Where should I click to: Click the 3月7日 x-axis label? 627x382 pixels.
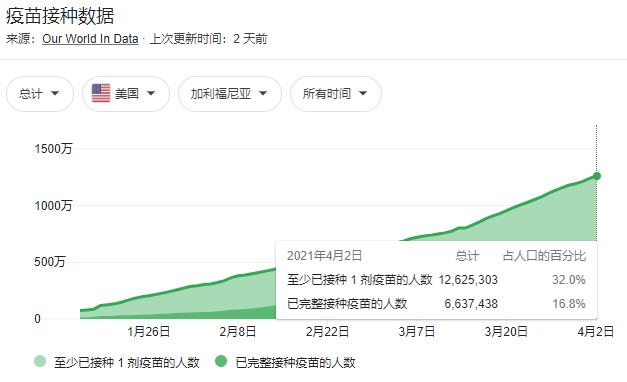point(417,332)
